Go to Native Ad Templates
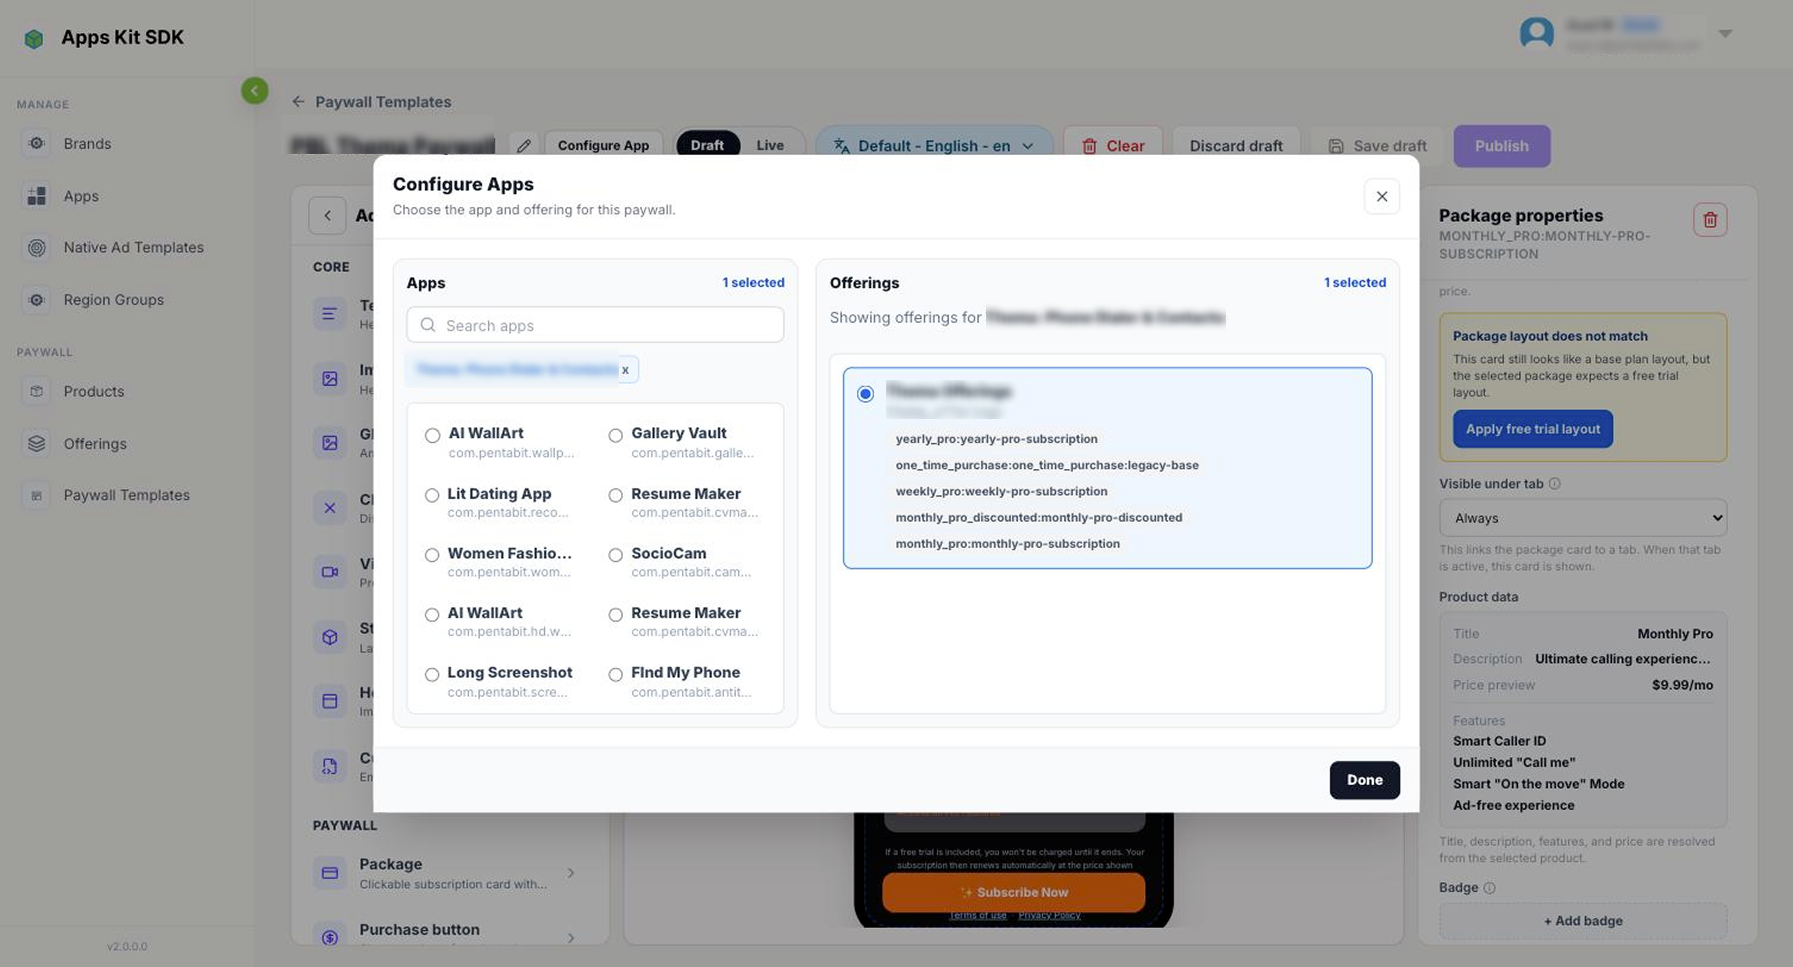Image resolution: width=1793 pixels, height=967 pixels. [x=133, y=247]
